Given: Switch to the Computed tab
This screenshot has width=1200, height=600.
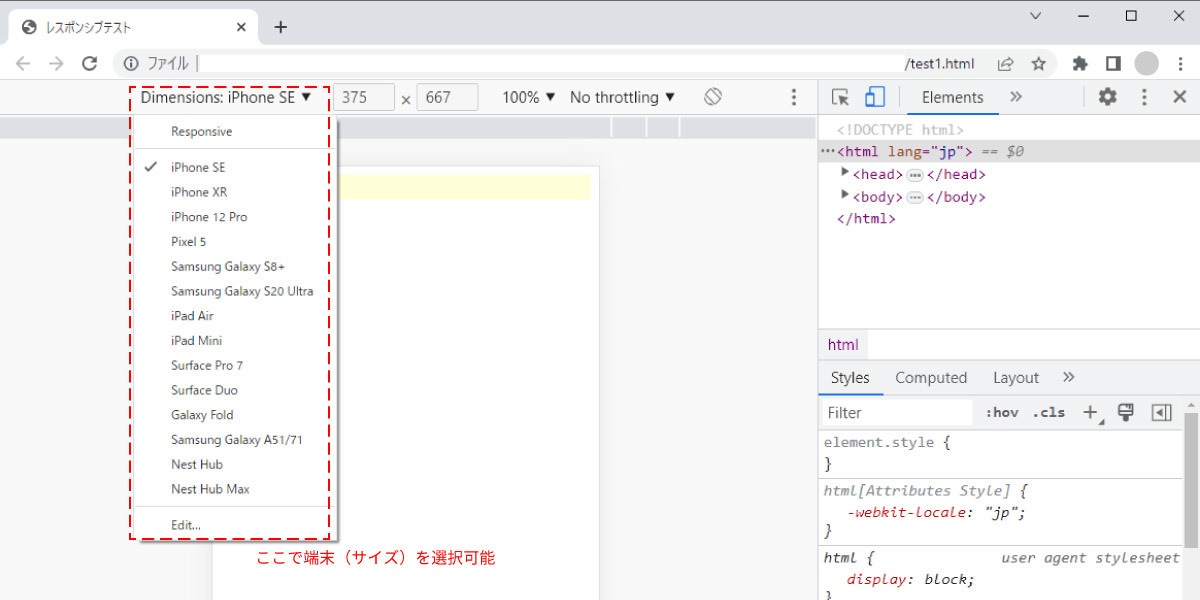Looking at the screenshot, I should click(931, 378).
